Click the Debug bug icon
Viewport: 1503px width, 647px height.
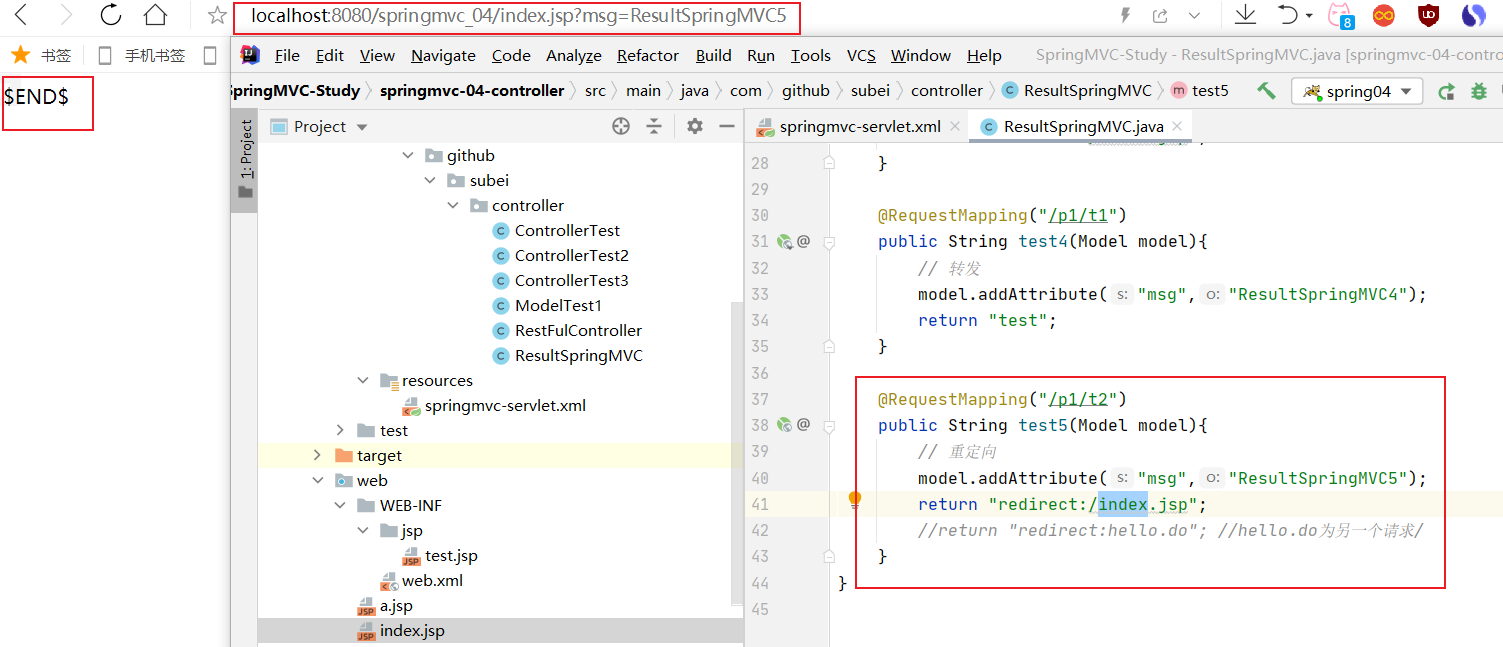(x=1479, y=92)
